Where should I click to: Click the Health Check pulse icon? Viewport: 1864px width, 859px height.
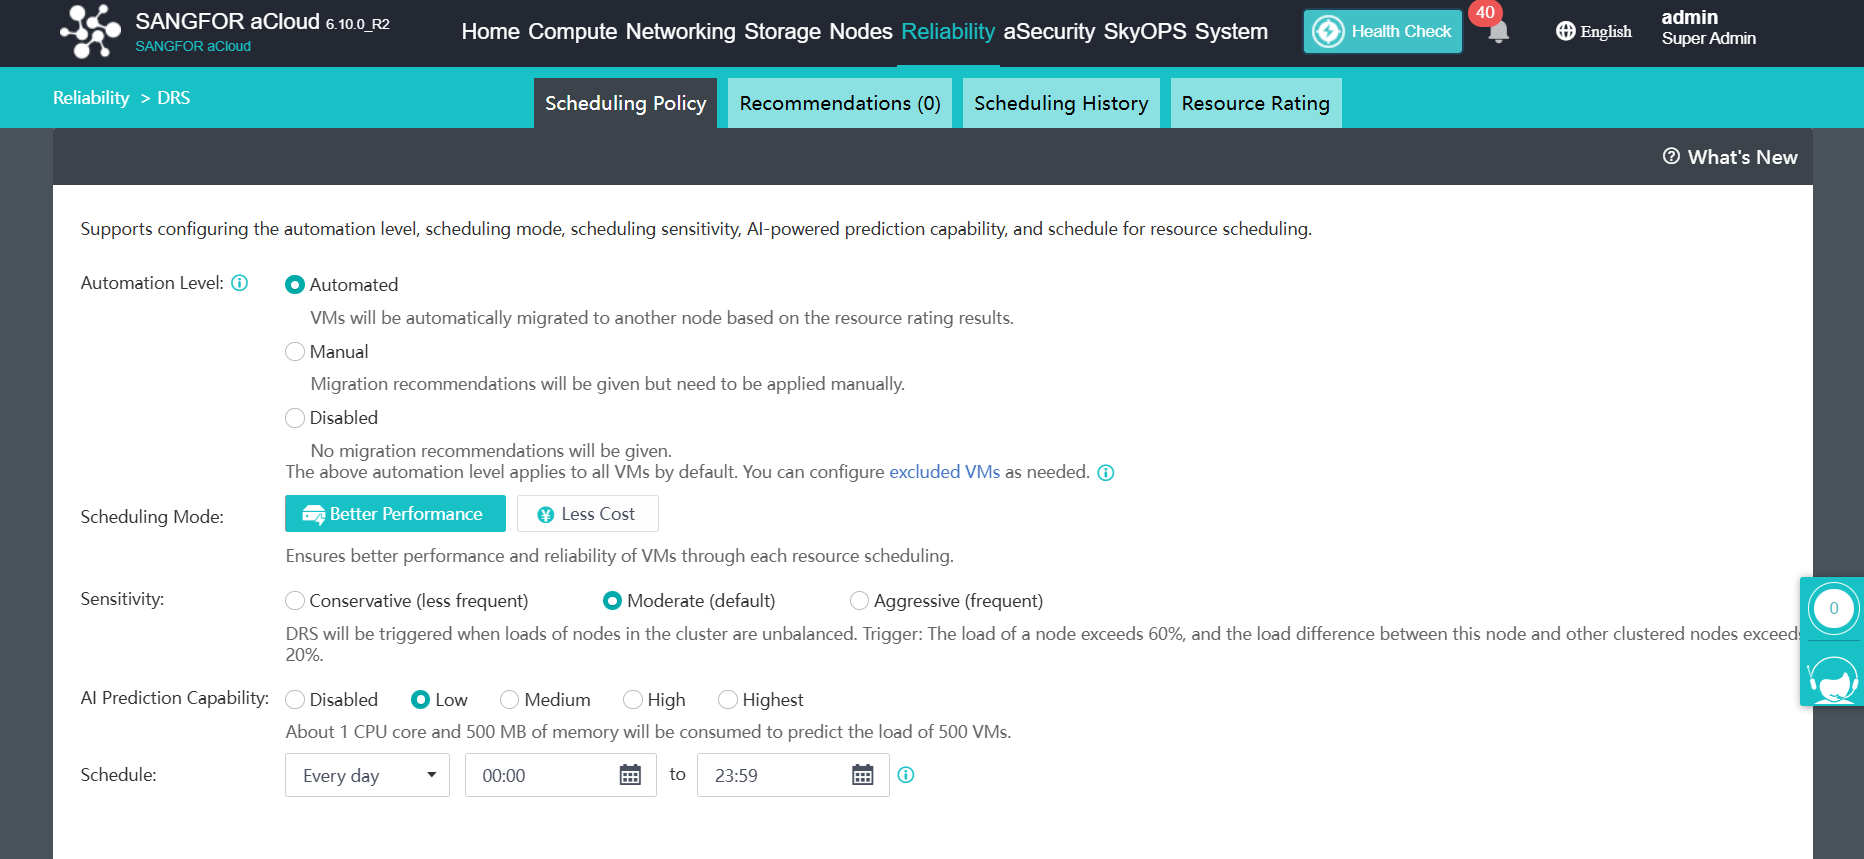point(1328,32)
